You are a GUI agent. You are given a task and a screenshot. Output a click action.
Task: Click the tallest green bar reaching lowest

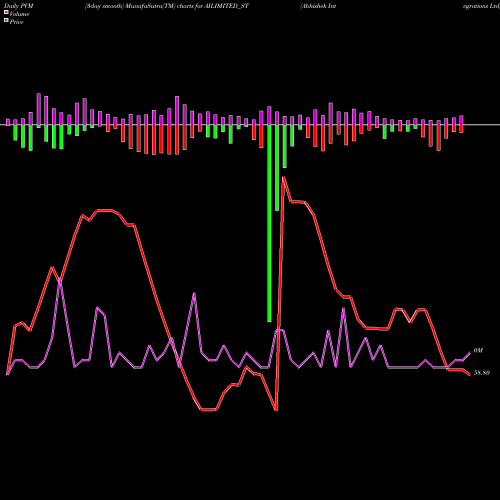point(269,223)
